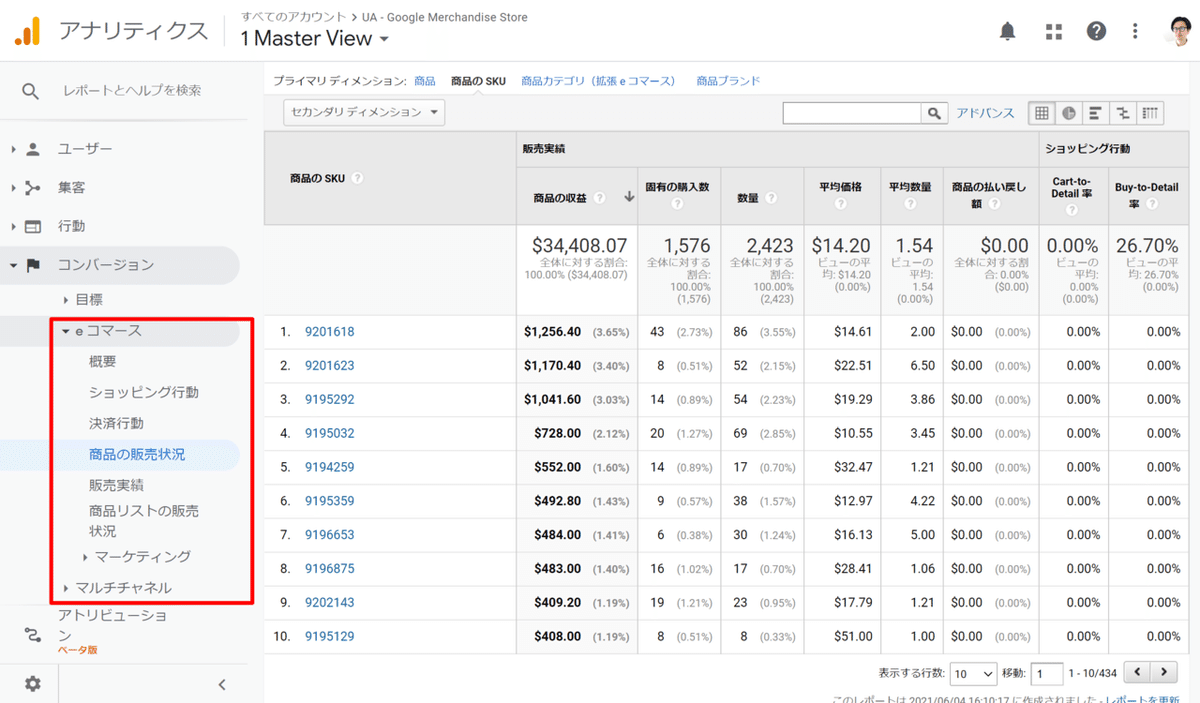Open the admin settings gear
The width and height of the screenshot is (1200, 703).
tap(33, 684)
